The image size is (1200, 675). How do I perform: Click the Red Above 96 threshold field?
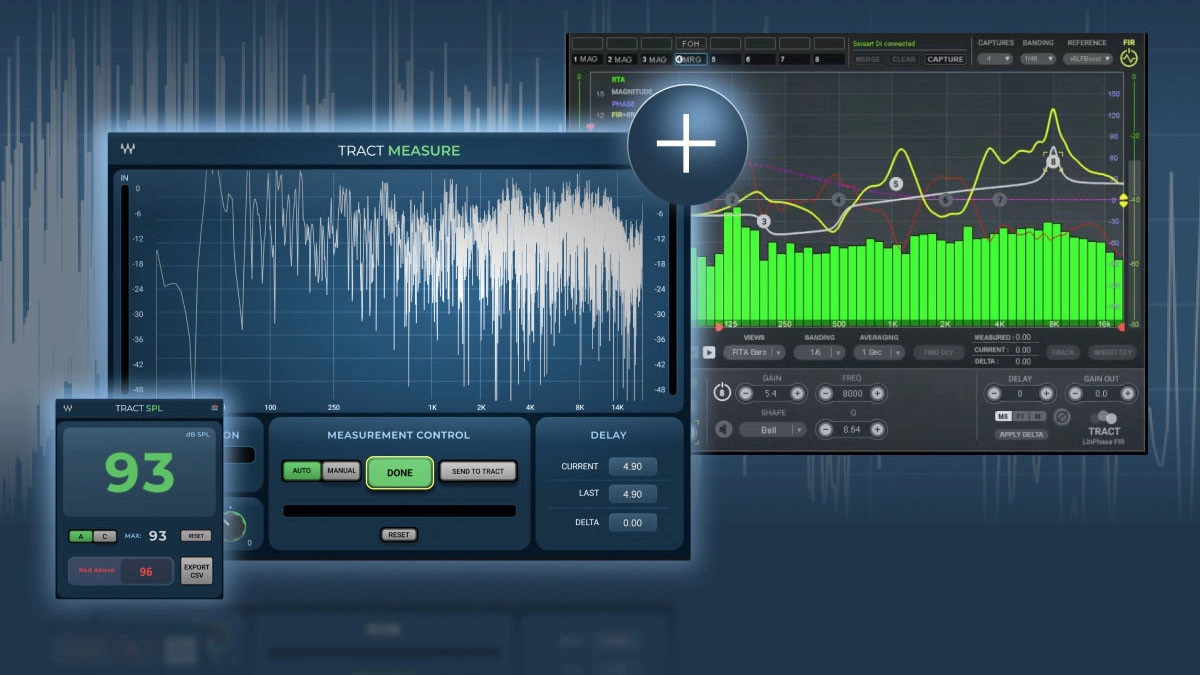[x=146, y=571]
